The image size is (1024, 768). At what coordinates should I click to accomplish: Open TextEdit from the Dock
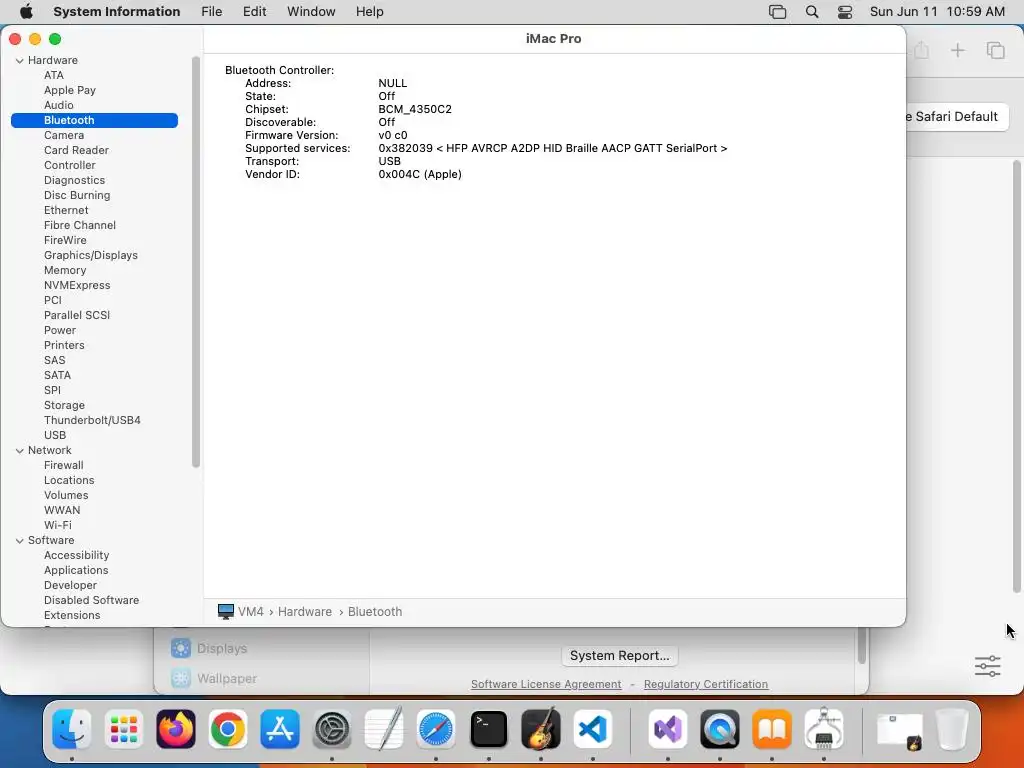(x=384, y=729)
